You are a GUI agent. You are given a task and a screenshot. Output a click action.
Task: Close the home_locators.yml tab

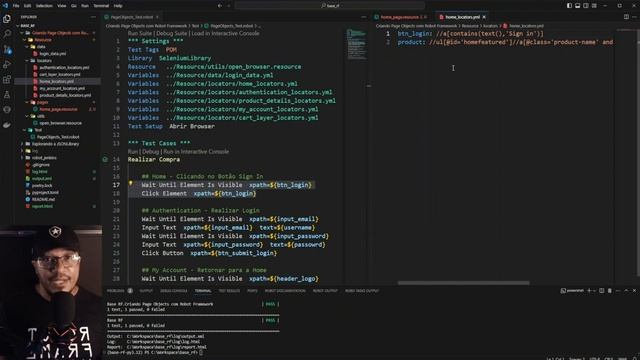(484, 17)
